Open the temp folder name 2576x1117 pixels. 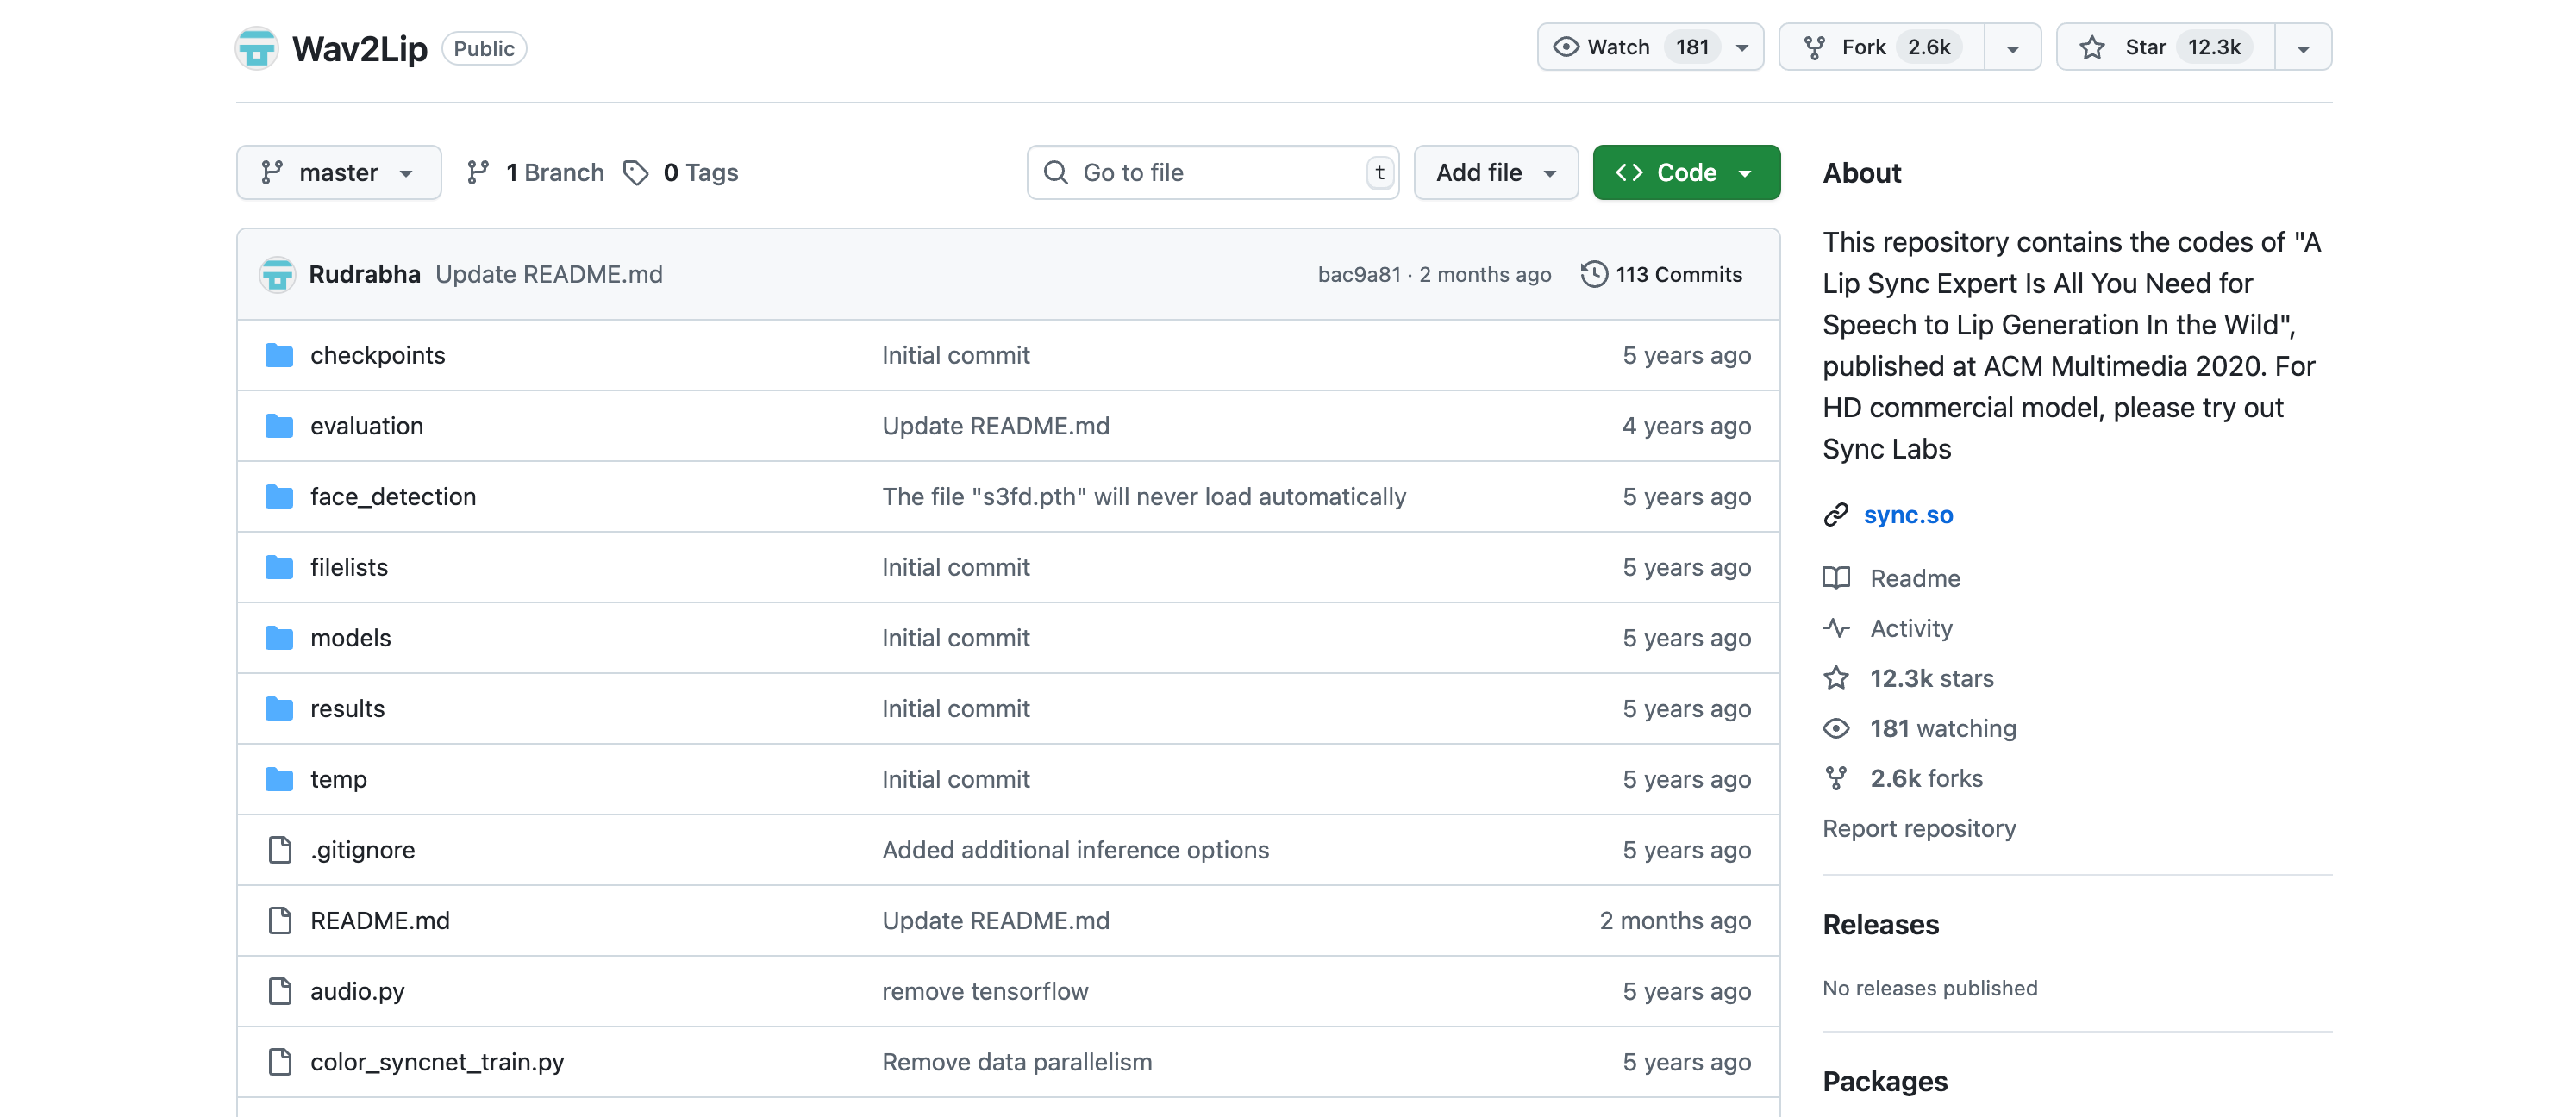(x=338, y=779)
